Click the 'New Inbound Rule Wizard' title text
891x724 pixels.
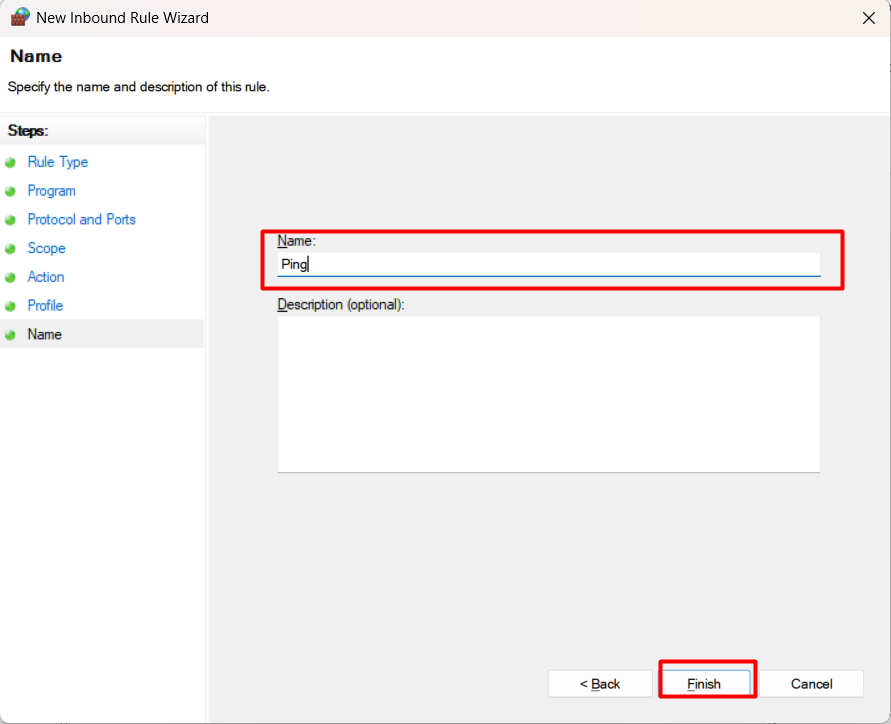123,18
